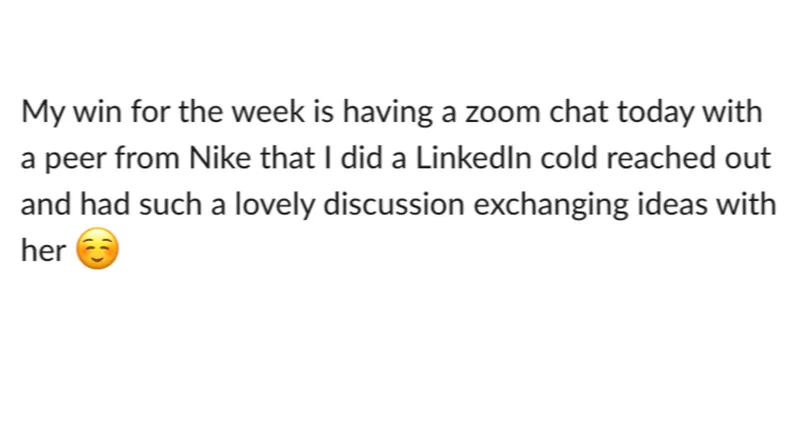Click the word "discussion" in the message
Screen dimensions: 793x436
[393, 204]
